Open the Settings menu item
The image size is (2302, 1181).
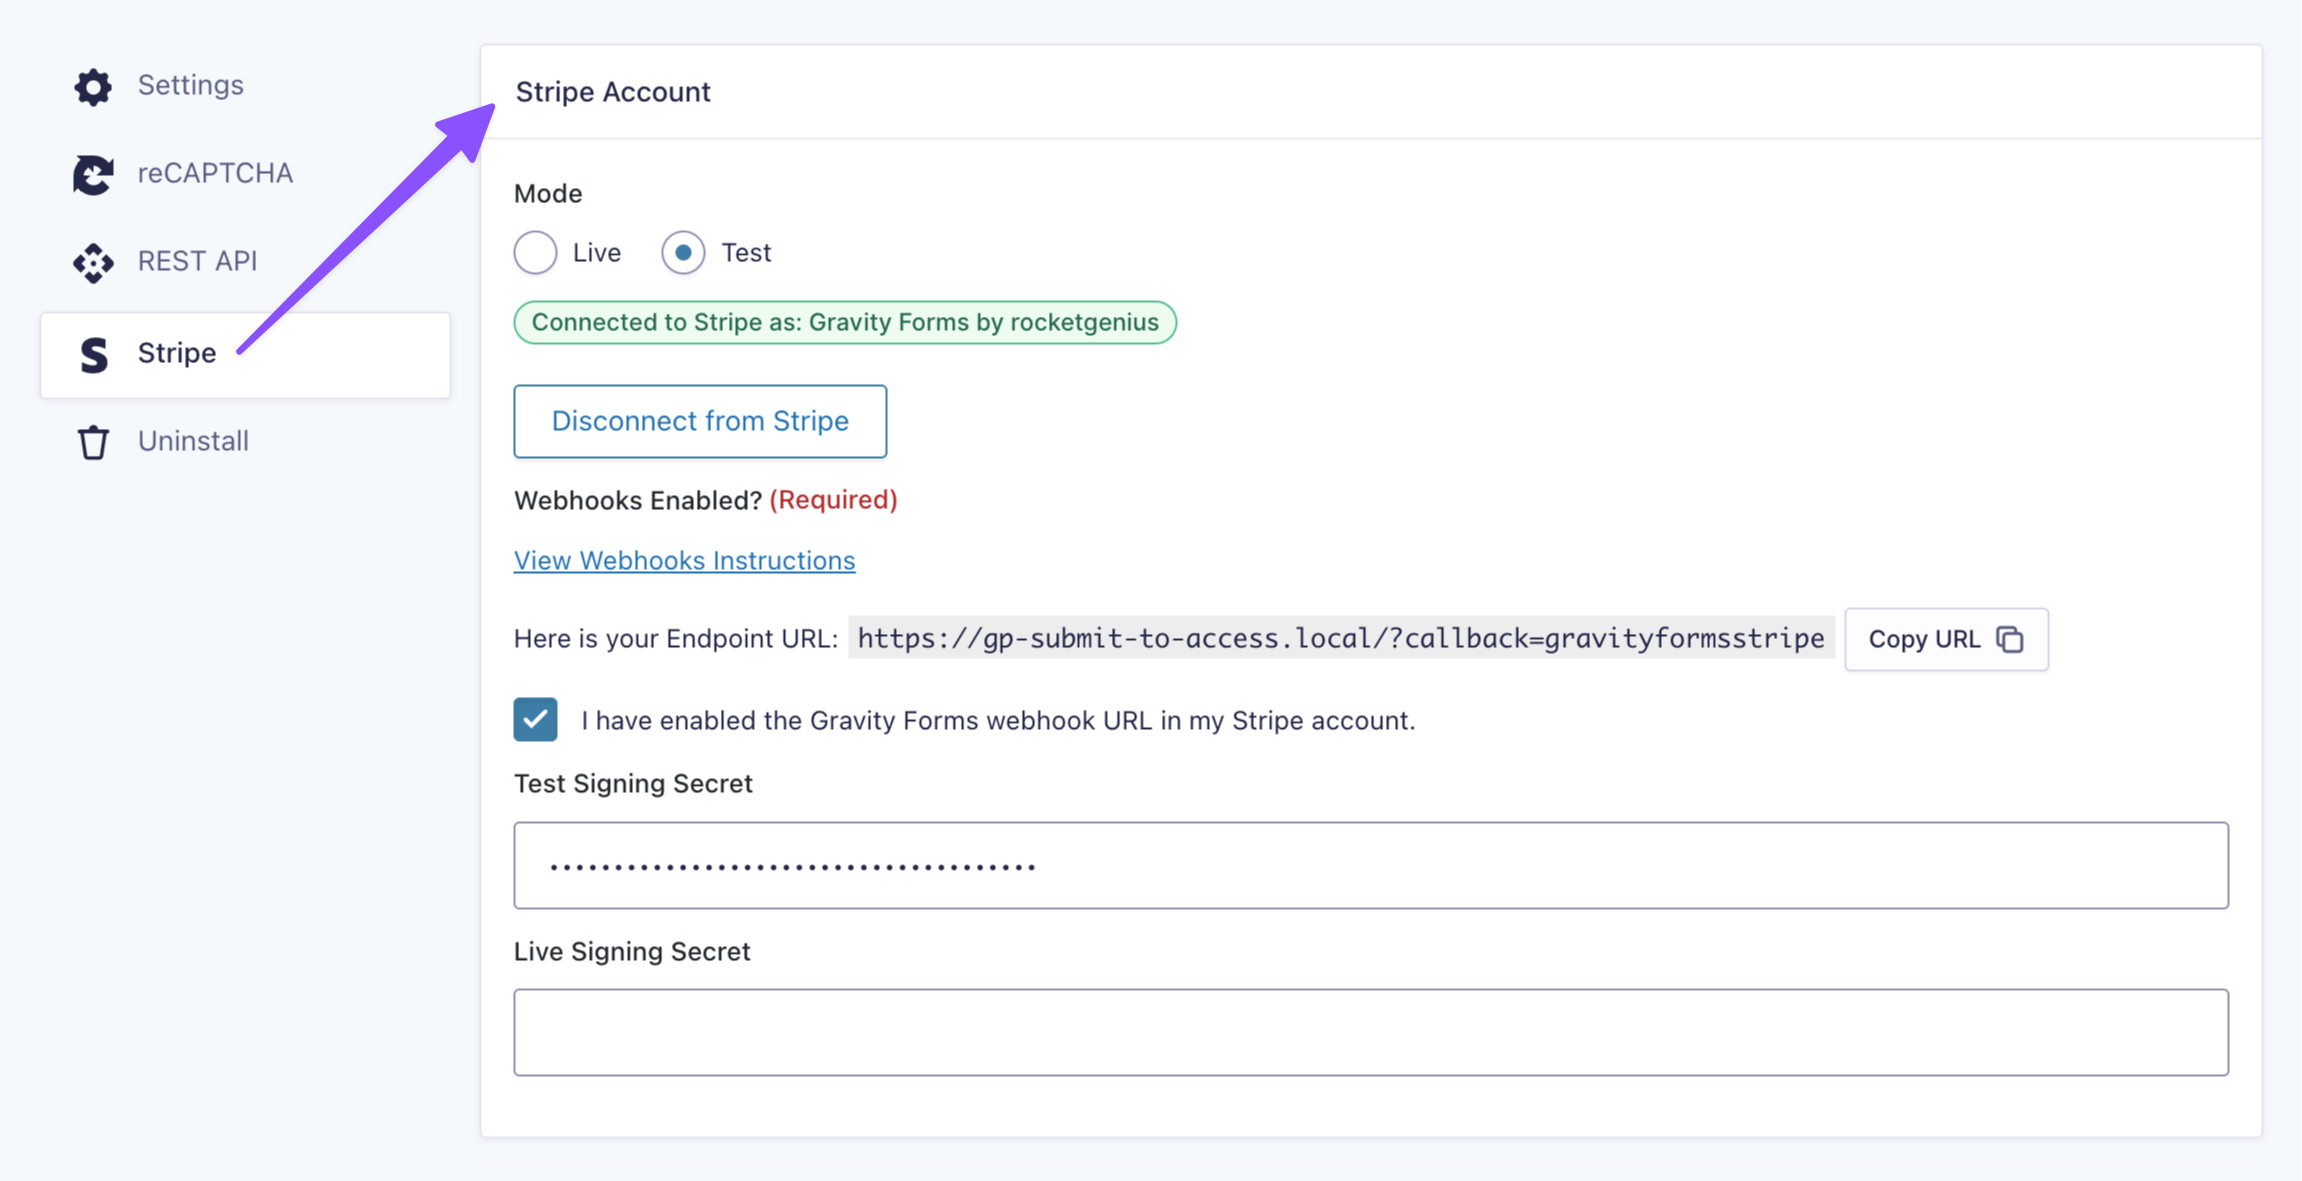[x=190, y=86]
